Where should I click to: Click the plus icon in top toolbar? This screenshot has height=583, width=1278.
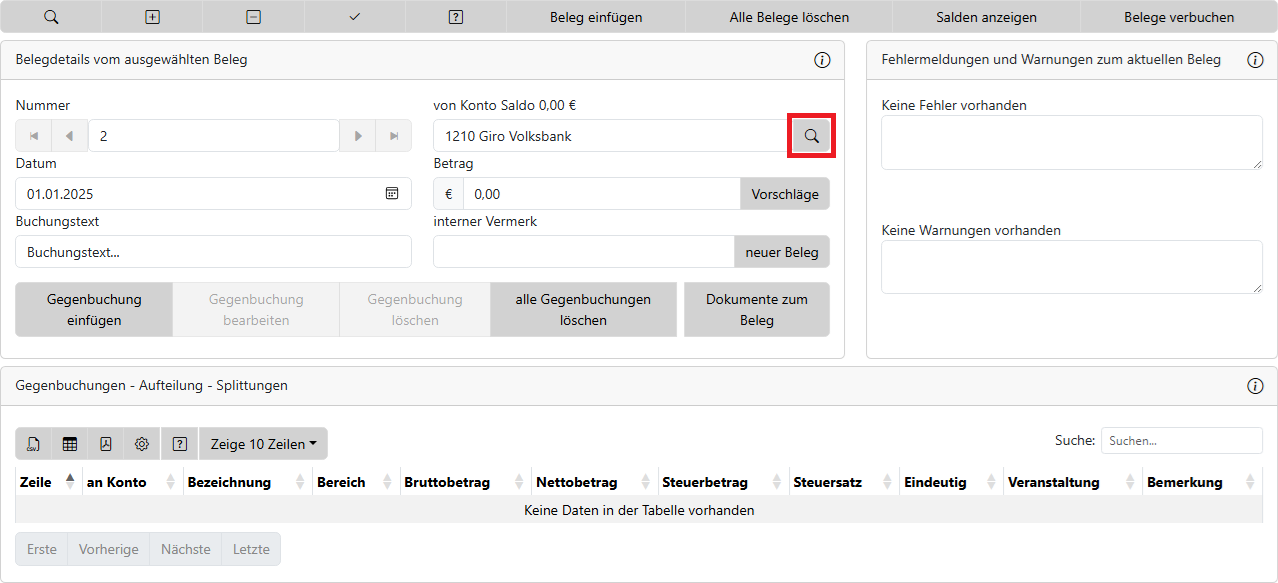coord(152,17)
